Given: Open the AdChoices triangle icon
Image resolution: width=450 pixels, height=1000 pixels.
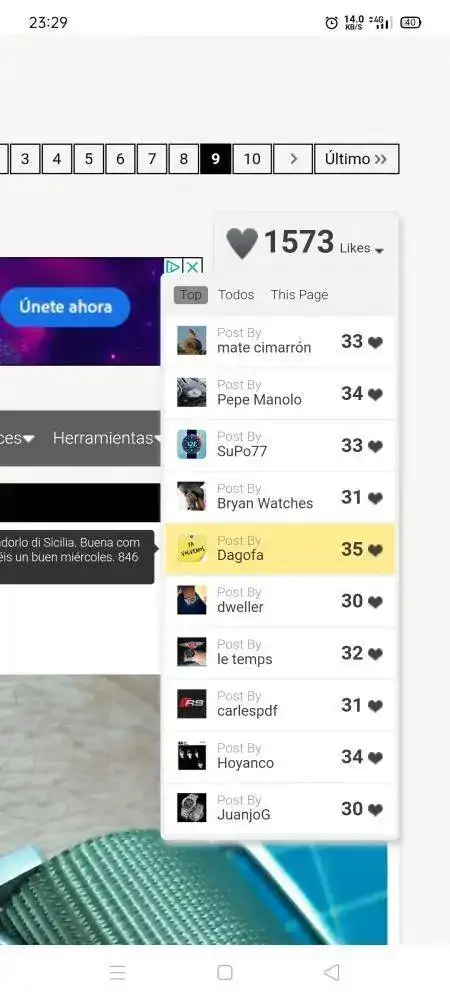Looking at the screenshot, I should click(x=173, y=266).
